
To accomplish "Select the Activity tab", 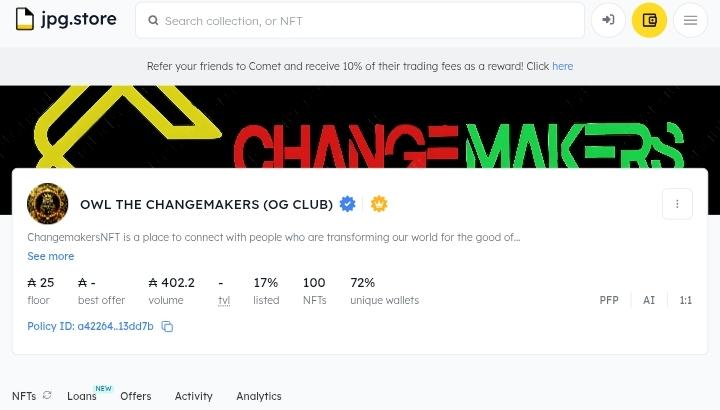I will click(193, 396).
